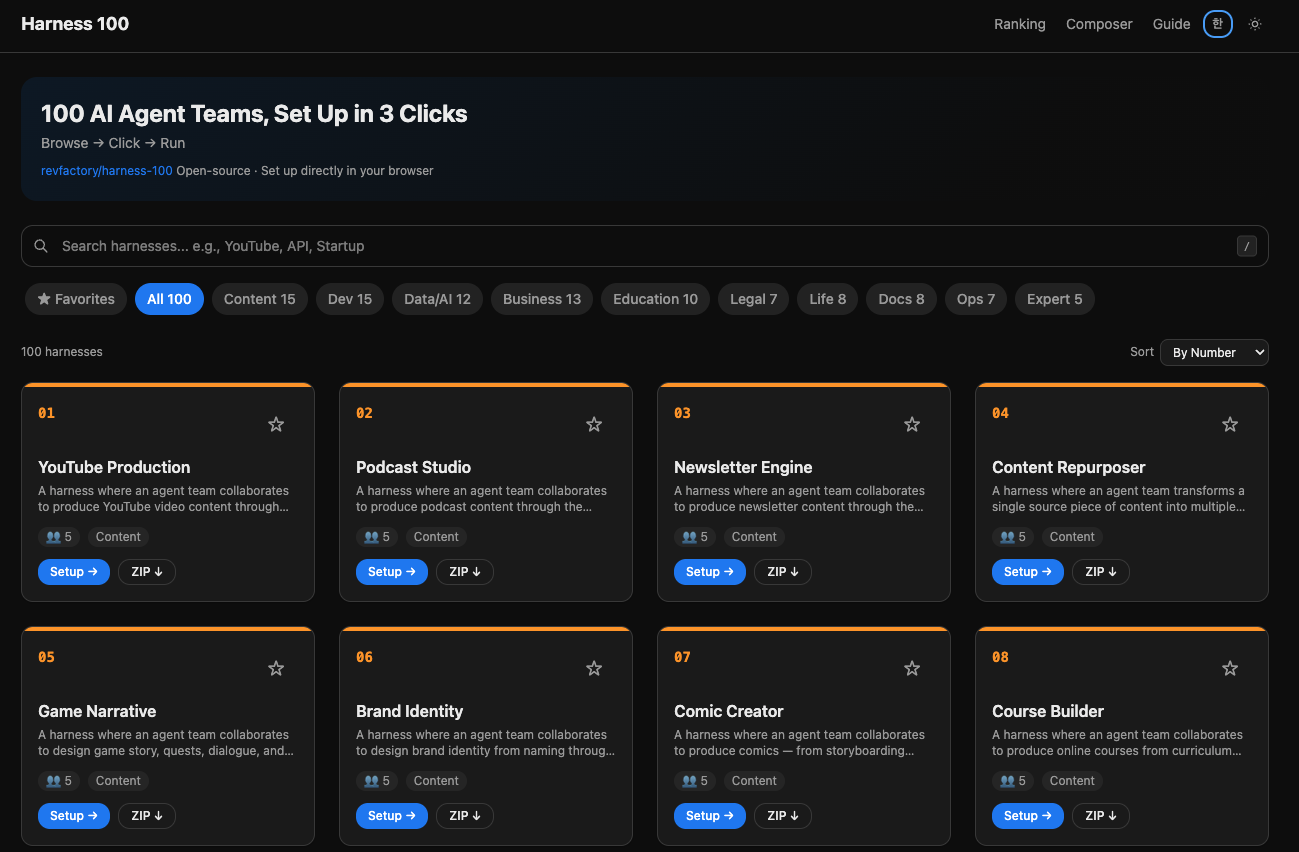Toggle the Content Repurposer favorite star
The image size is (1299, 852).
click(x=1230, y=424)
